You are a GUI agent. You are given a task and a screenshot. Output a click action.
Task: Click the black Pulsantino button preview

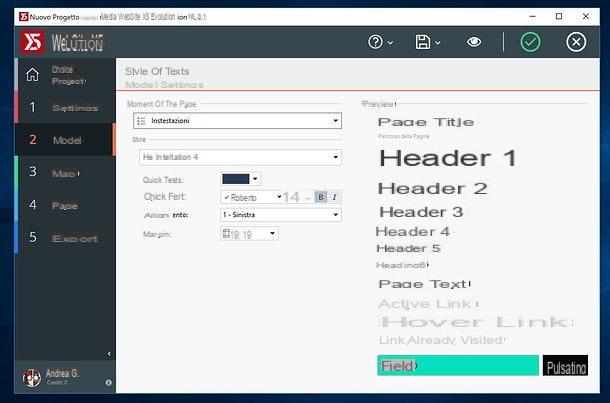click(565, 365)
